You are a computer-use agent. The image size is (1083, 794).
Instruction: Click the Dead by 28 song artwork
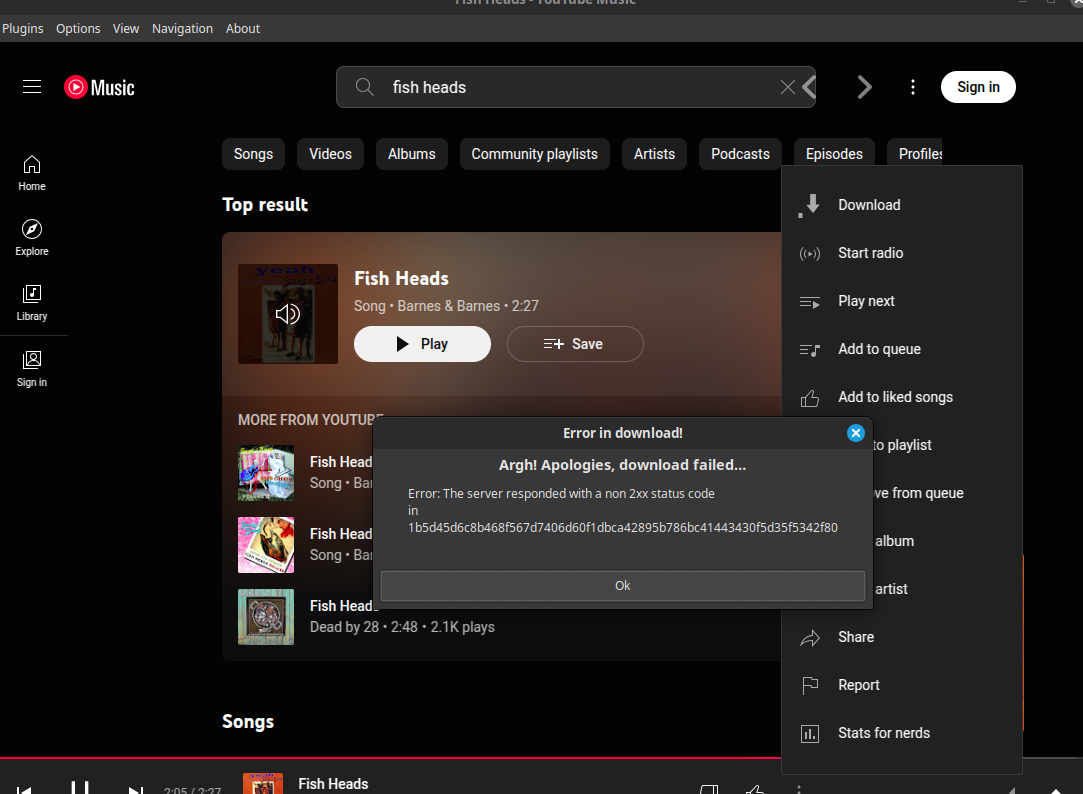(266, 617)
